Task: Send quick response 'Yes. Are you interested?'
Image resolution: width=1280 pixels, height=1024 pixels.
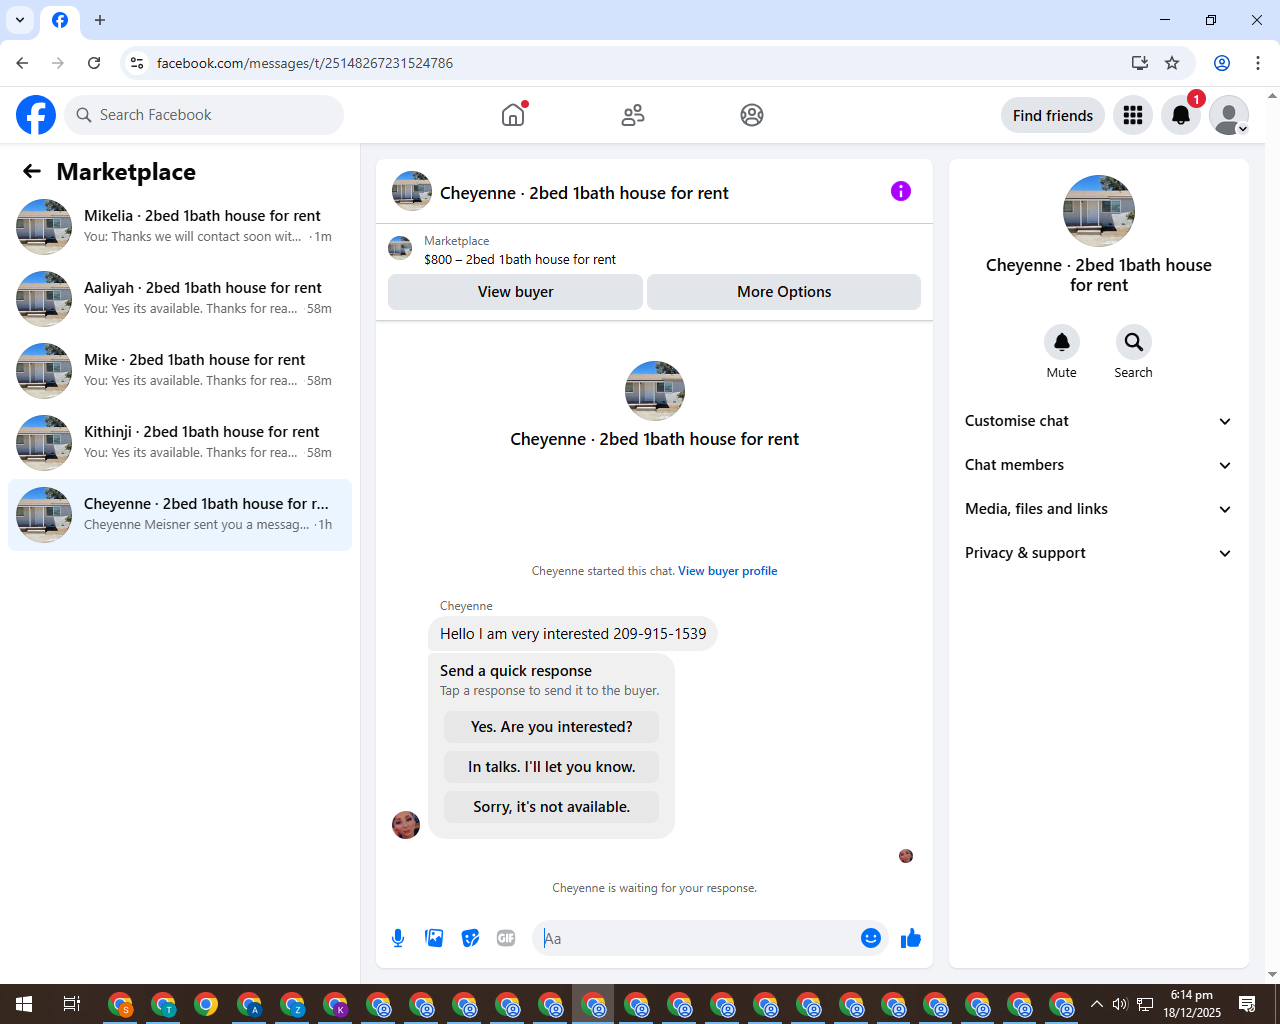Action: (x=552, y=727)
